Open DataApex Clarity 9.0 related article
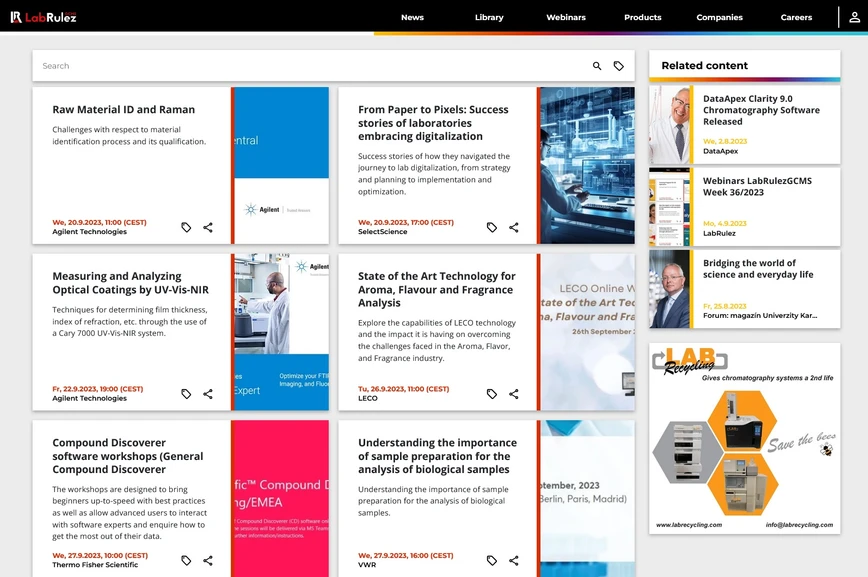The height and width of the screenshot is (577, 868). 761,110
